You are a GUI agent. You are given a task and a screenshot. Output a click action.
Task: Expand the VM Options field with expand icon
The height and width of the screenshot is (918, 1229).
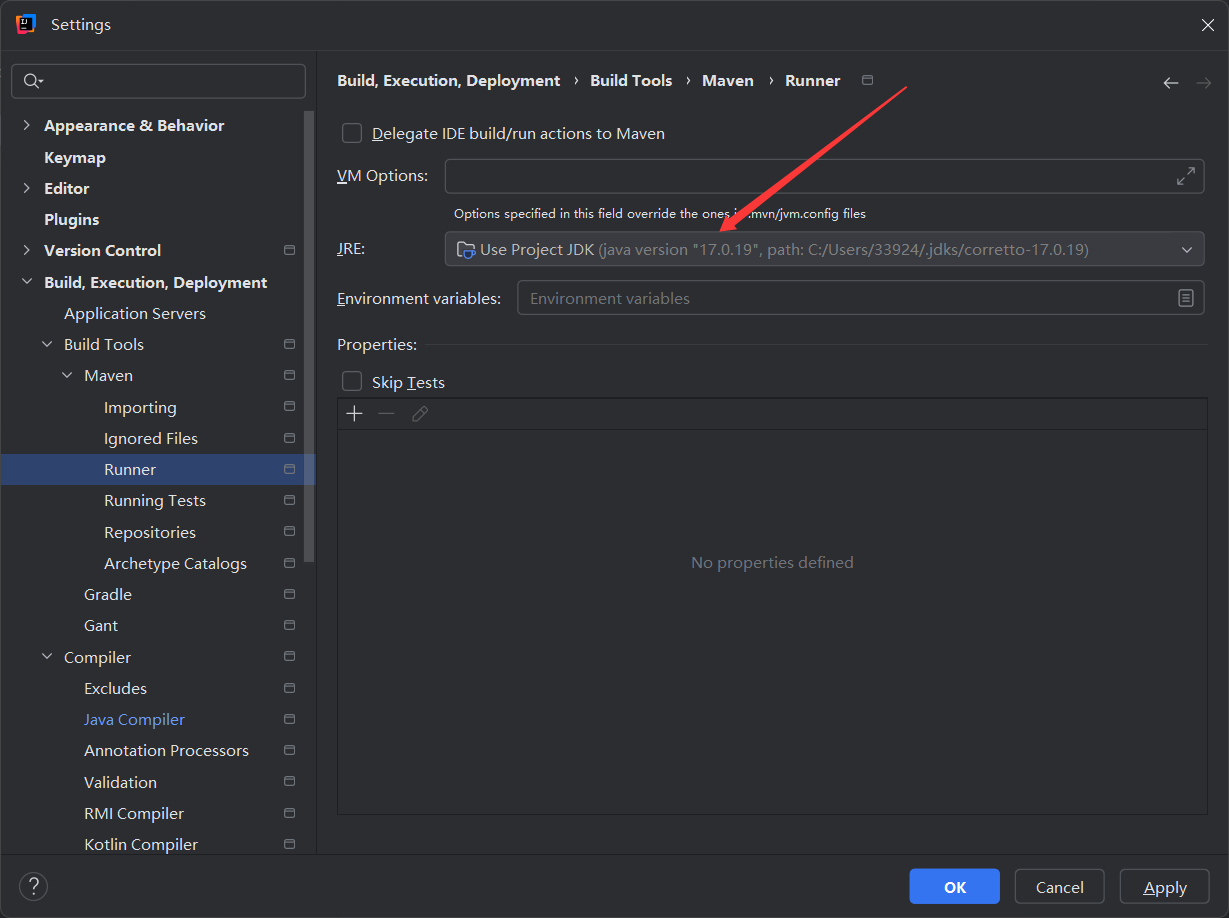coord(1186,176)
